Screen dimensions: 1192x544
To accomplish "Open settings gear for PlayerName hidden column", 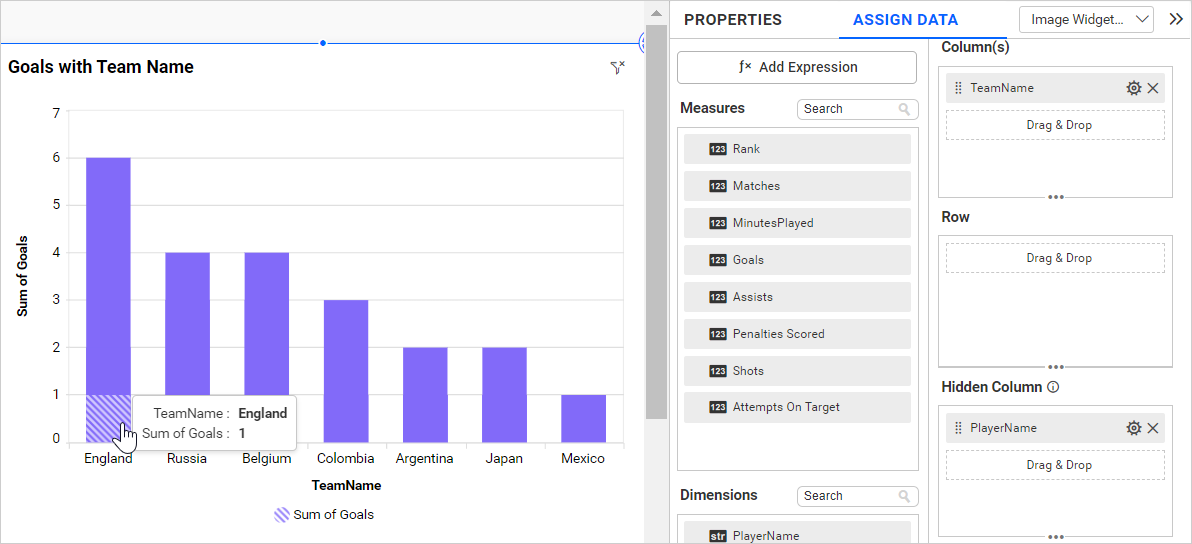I will coord(1133,428).
